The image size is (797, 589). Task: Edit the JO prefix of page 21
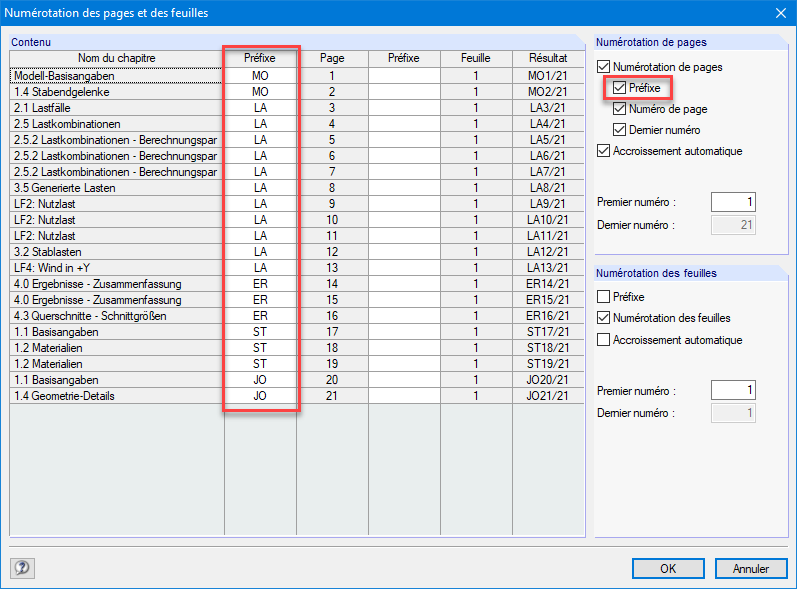260,396
